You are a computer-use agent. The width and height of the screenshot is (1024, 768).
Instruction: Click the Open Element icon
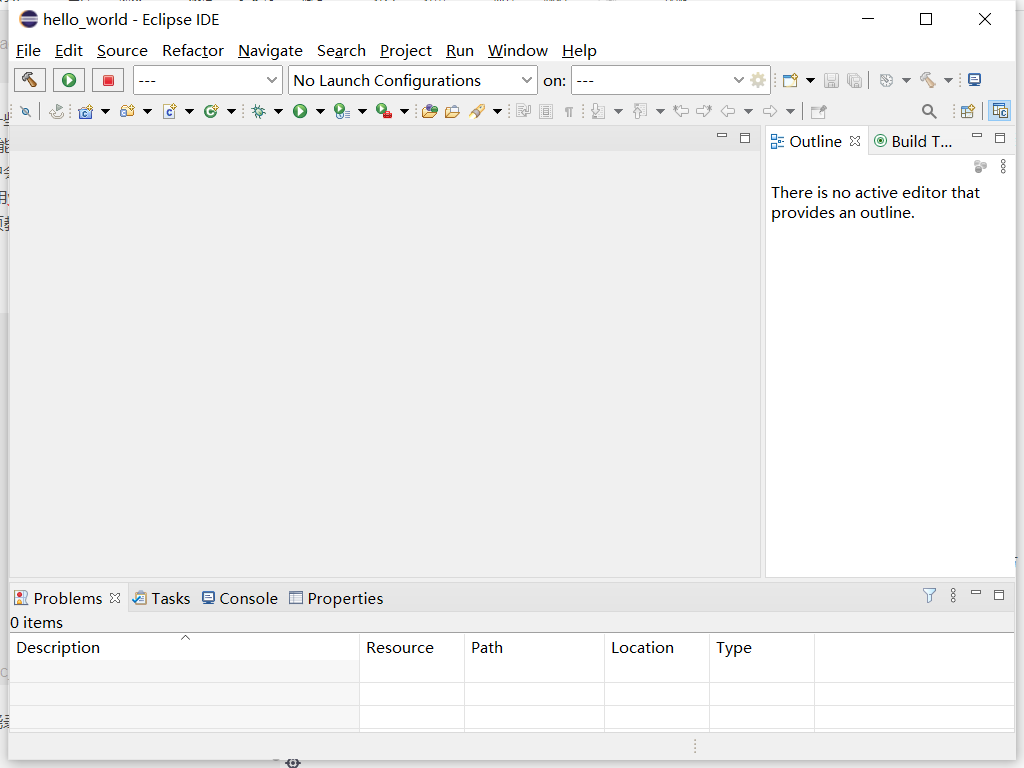point(430,112)
